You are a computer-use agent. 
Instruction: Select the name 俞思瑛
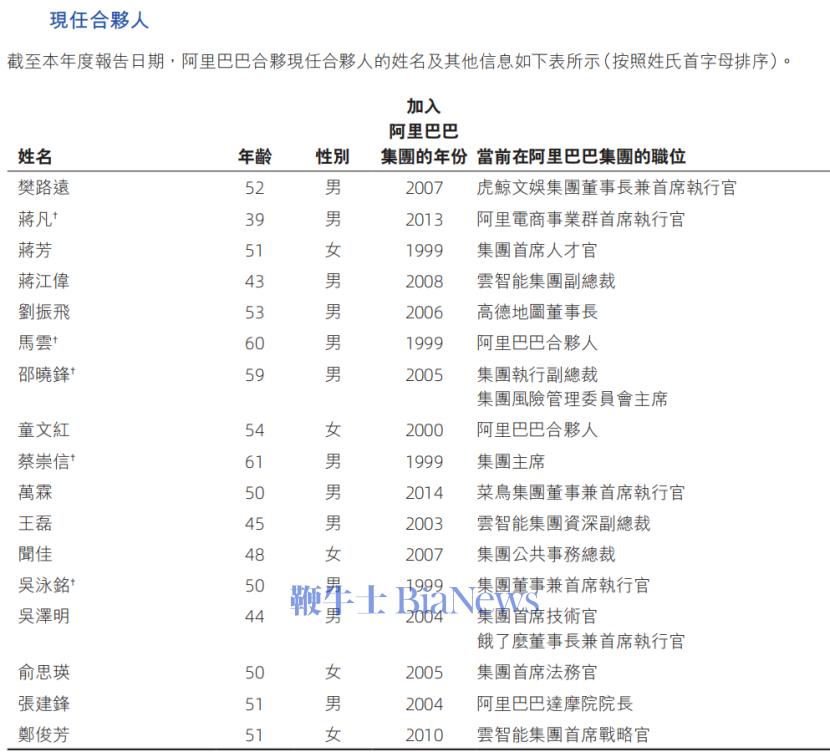(x=43, y=672)
